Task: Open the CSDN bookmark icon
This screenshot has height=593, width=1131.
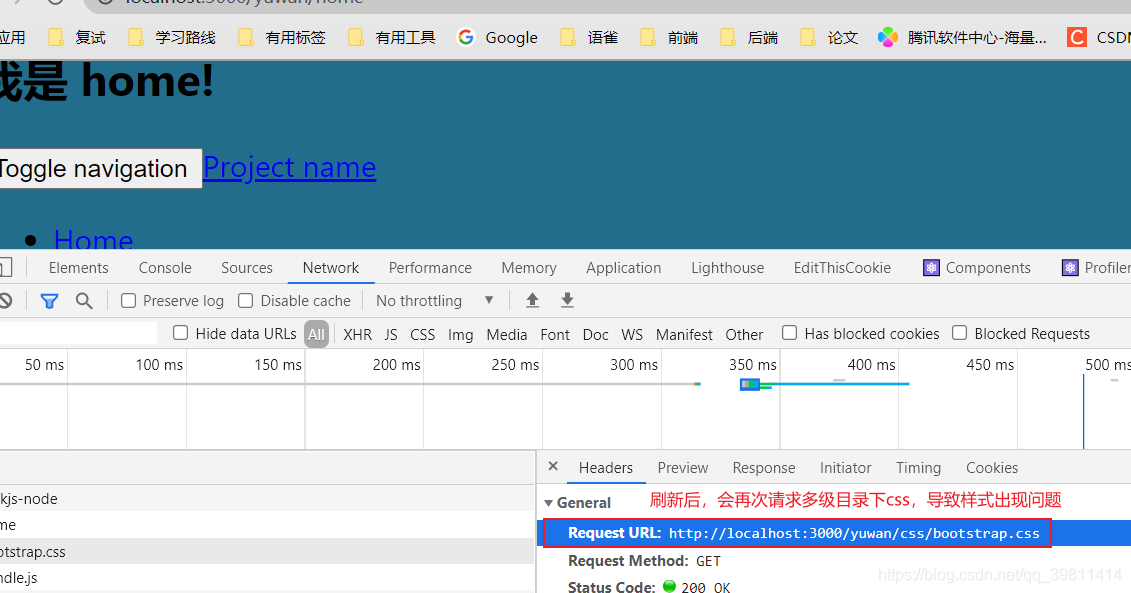Action: point(1077,37)
